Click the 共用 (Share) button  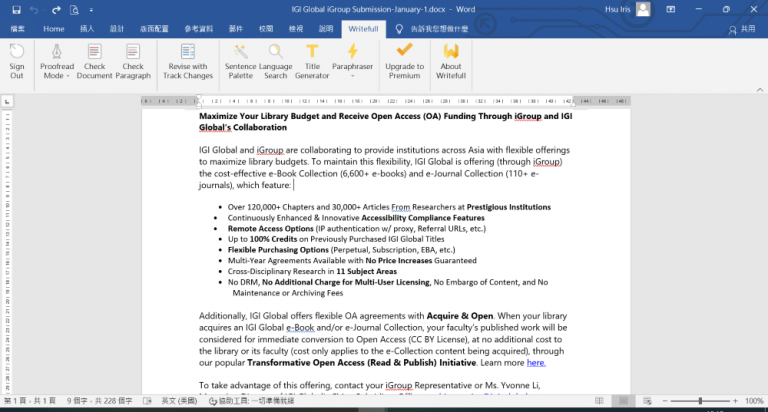(742, 29)
